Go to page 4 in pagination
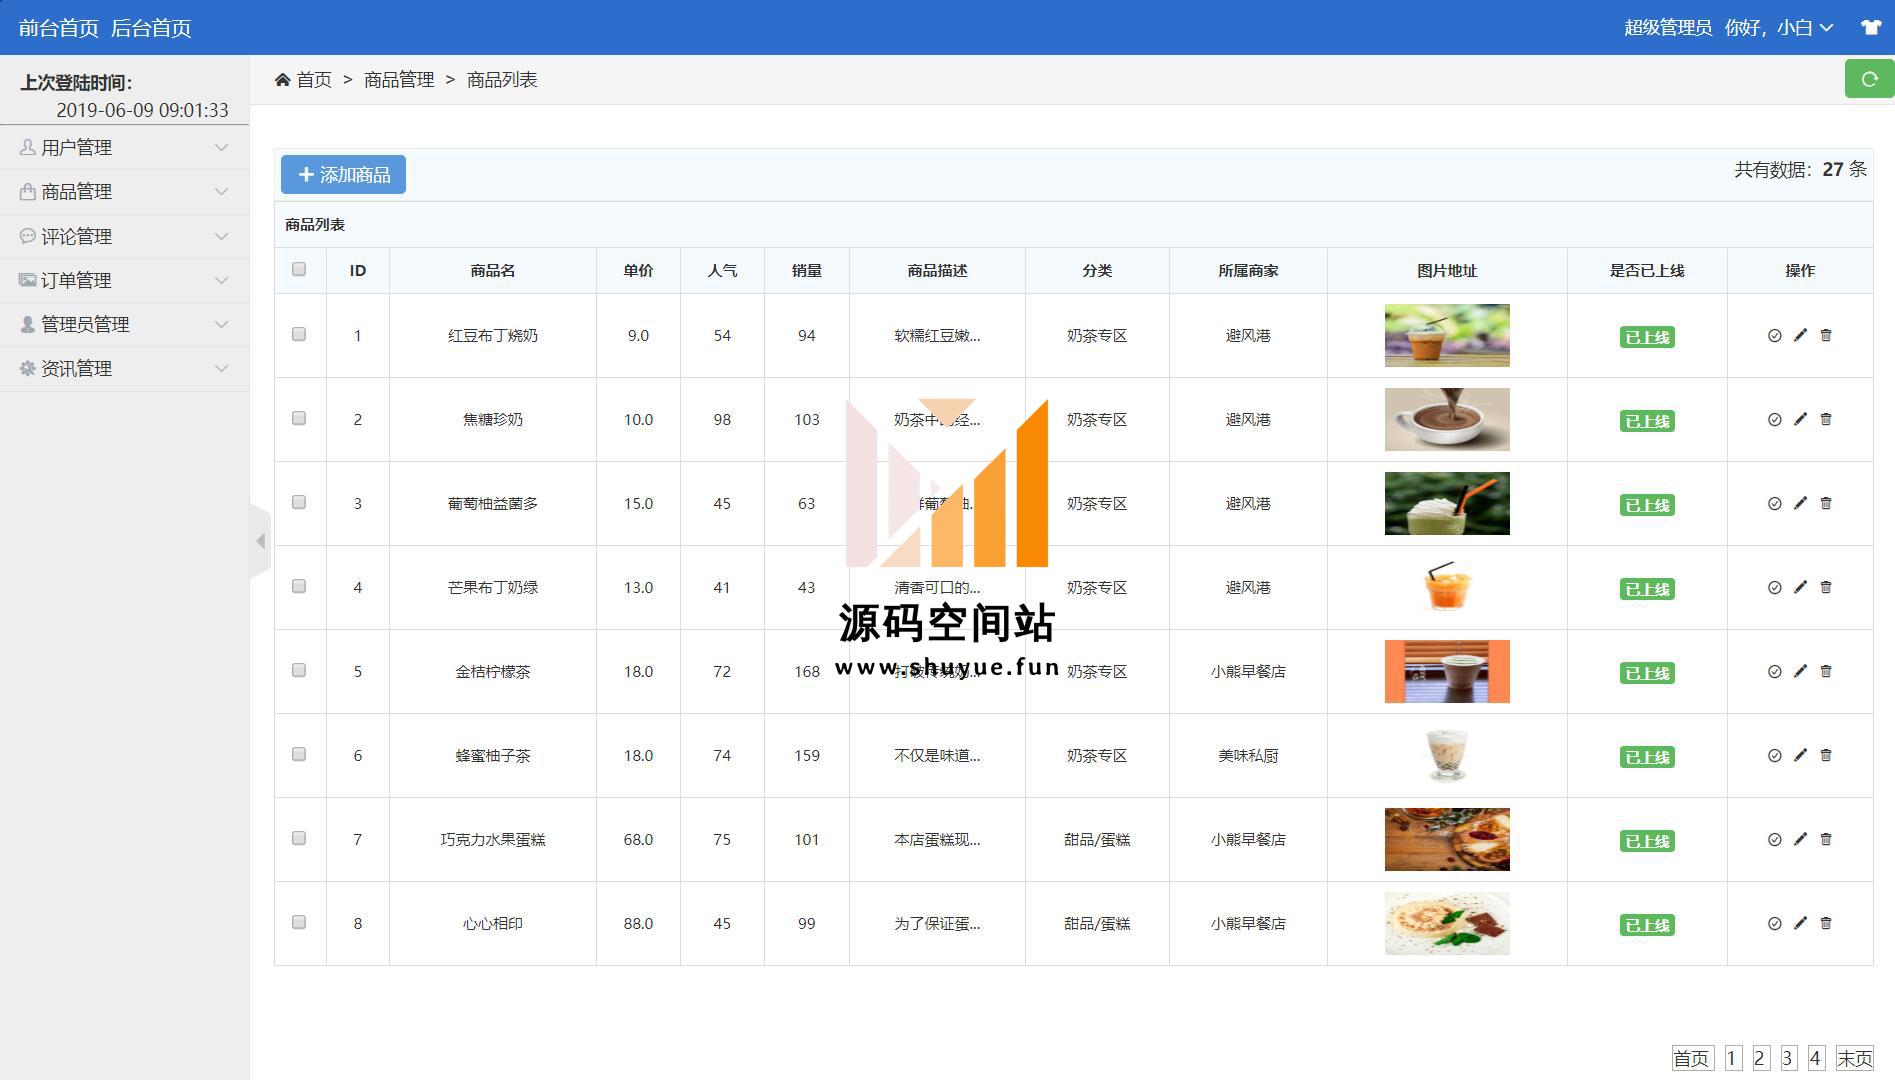 (1816, 1058)
